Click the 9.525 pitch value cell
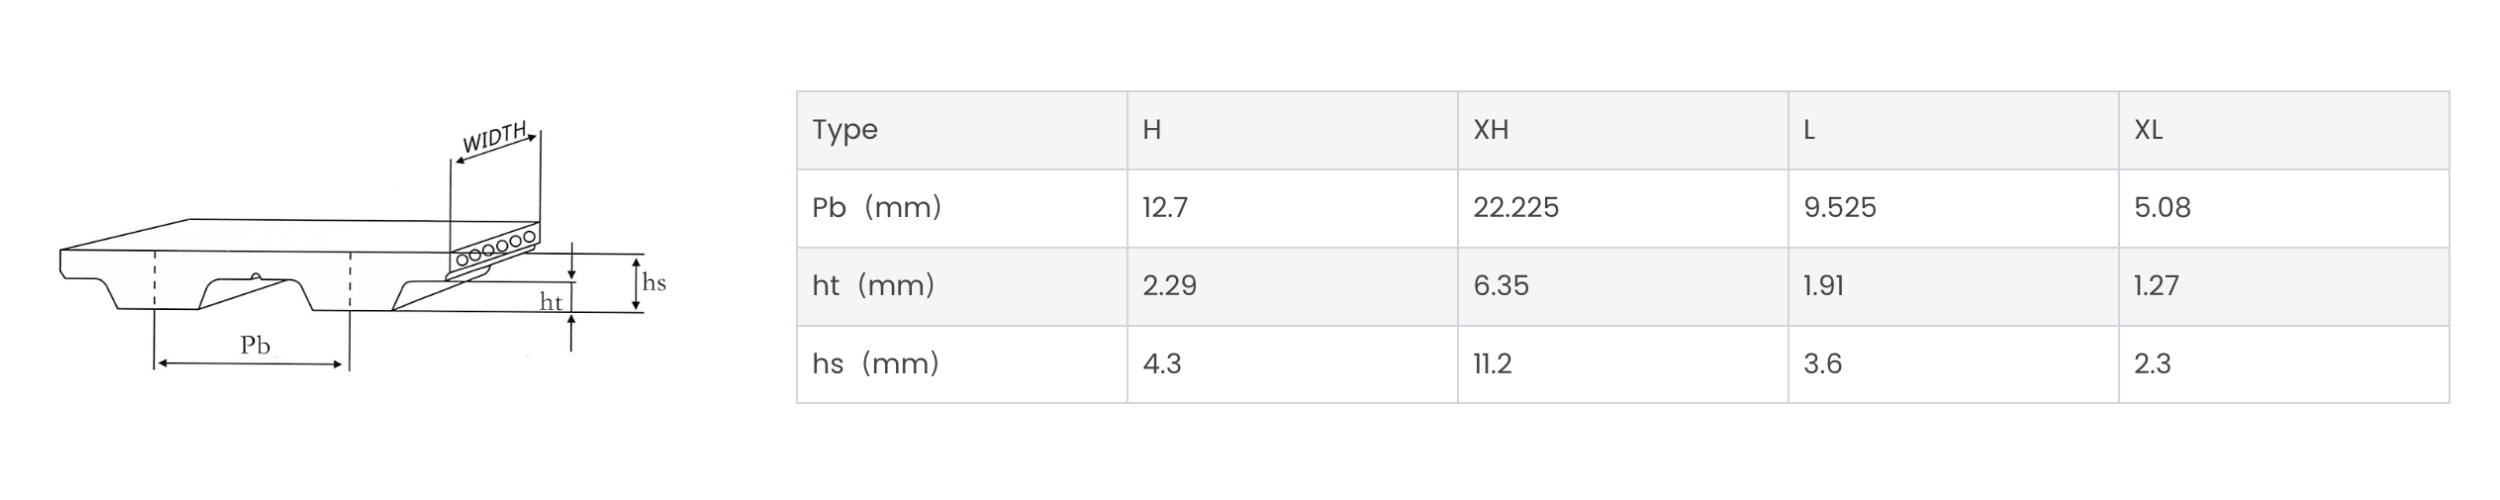2500x500 pixels. [x=1953, y=208]
